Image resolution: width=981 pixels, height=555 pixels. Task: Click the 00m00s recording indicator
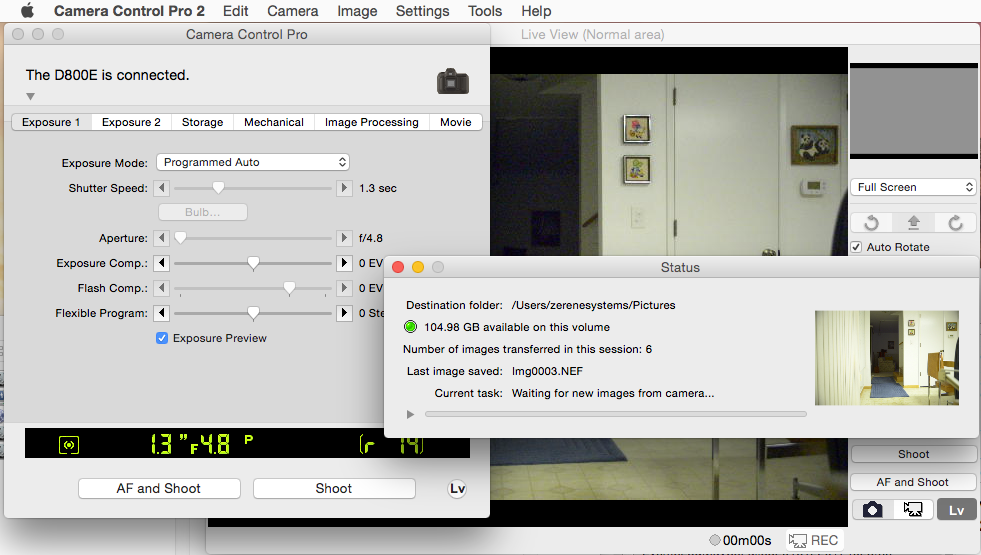click(741, 541)
